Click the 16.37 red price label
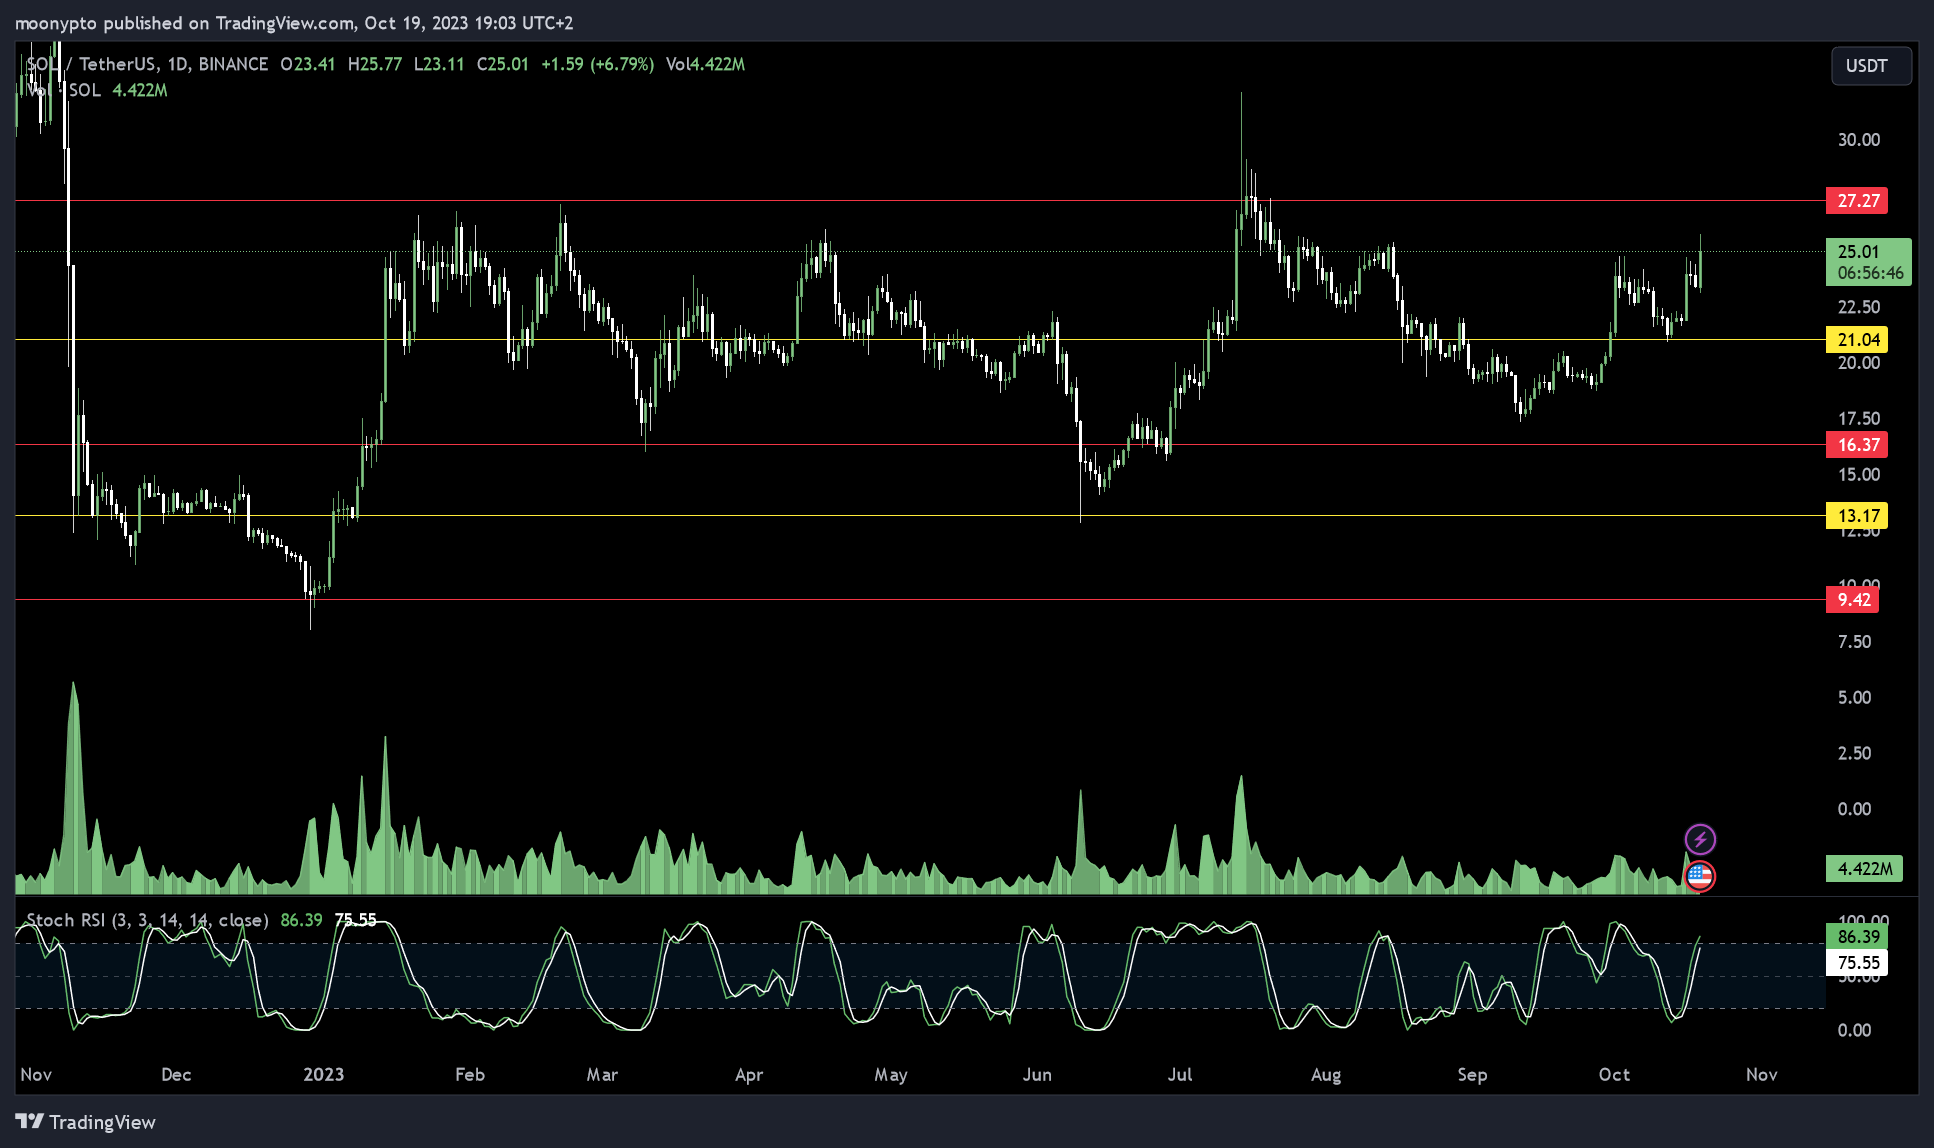This screenshot has width=1934, height=1148. 1857,445
